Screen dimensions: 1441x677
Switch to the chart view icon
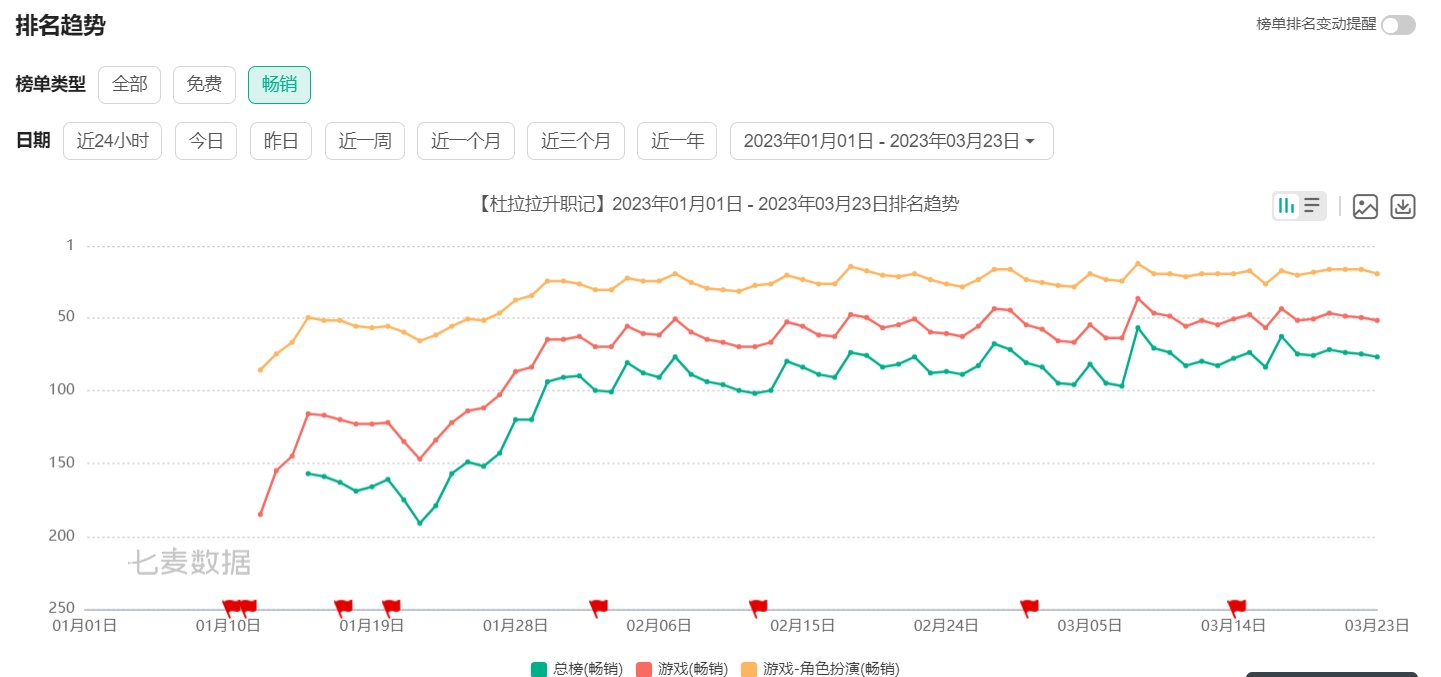pos(1286,206)
